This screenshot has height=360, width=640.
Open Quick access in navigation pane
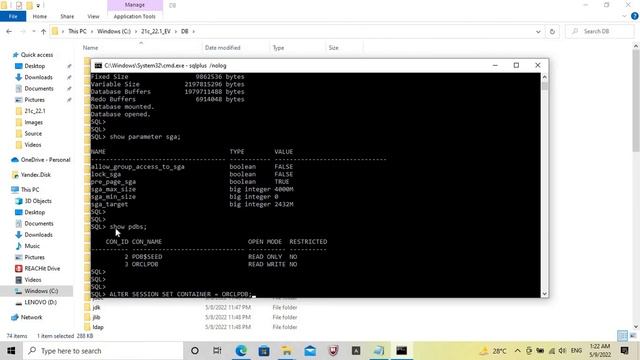click(37, 55)
